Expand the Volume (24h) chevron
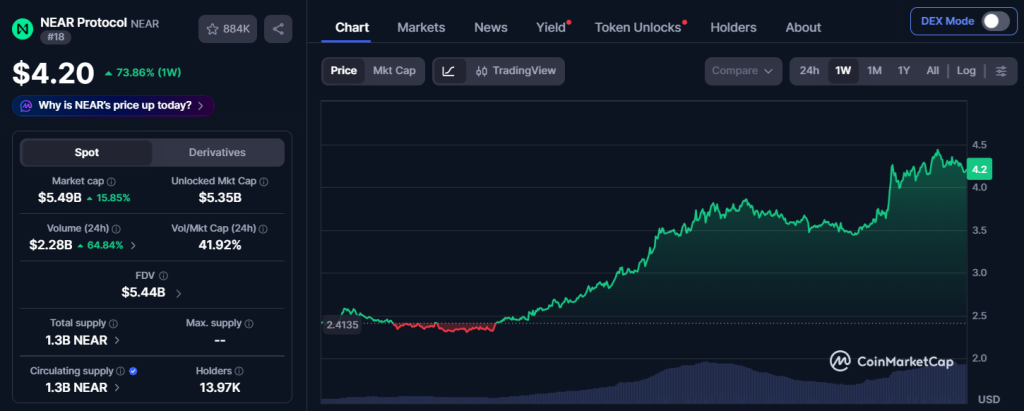 pos(134,246)
